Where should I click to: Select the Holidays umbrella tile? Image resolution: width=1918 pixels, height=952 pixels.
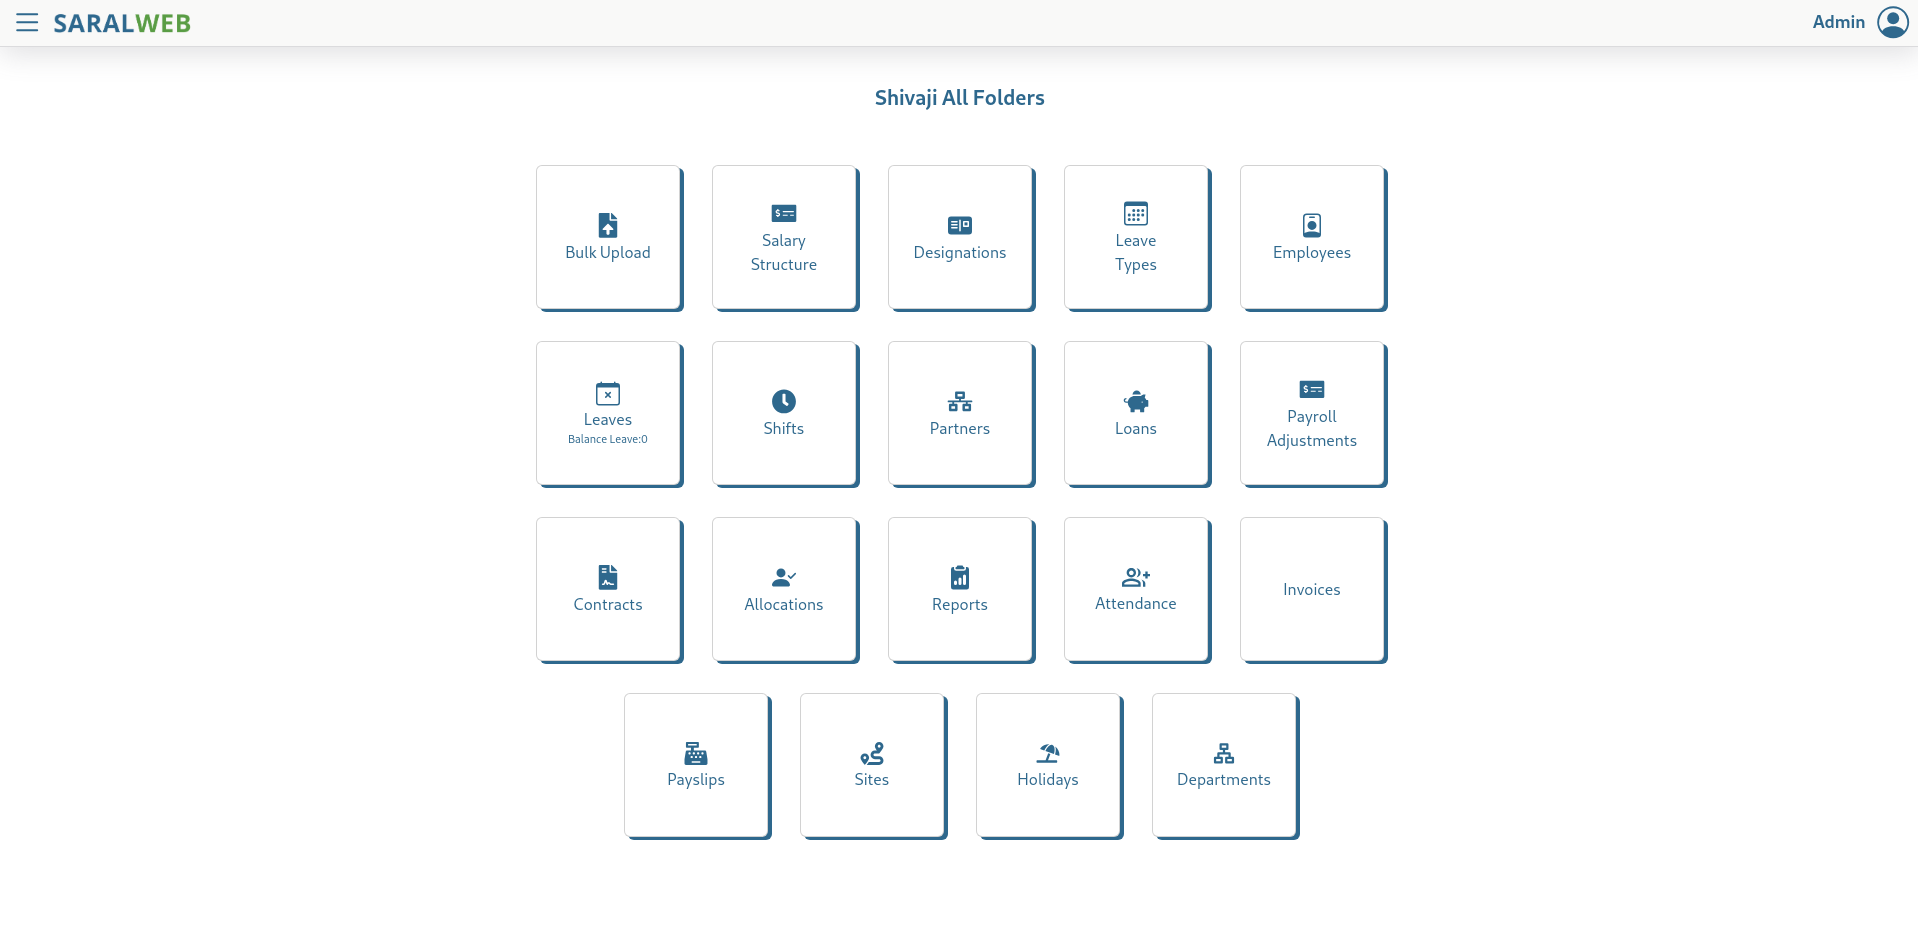(1048, 766)
